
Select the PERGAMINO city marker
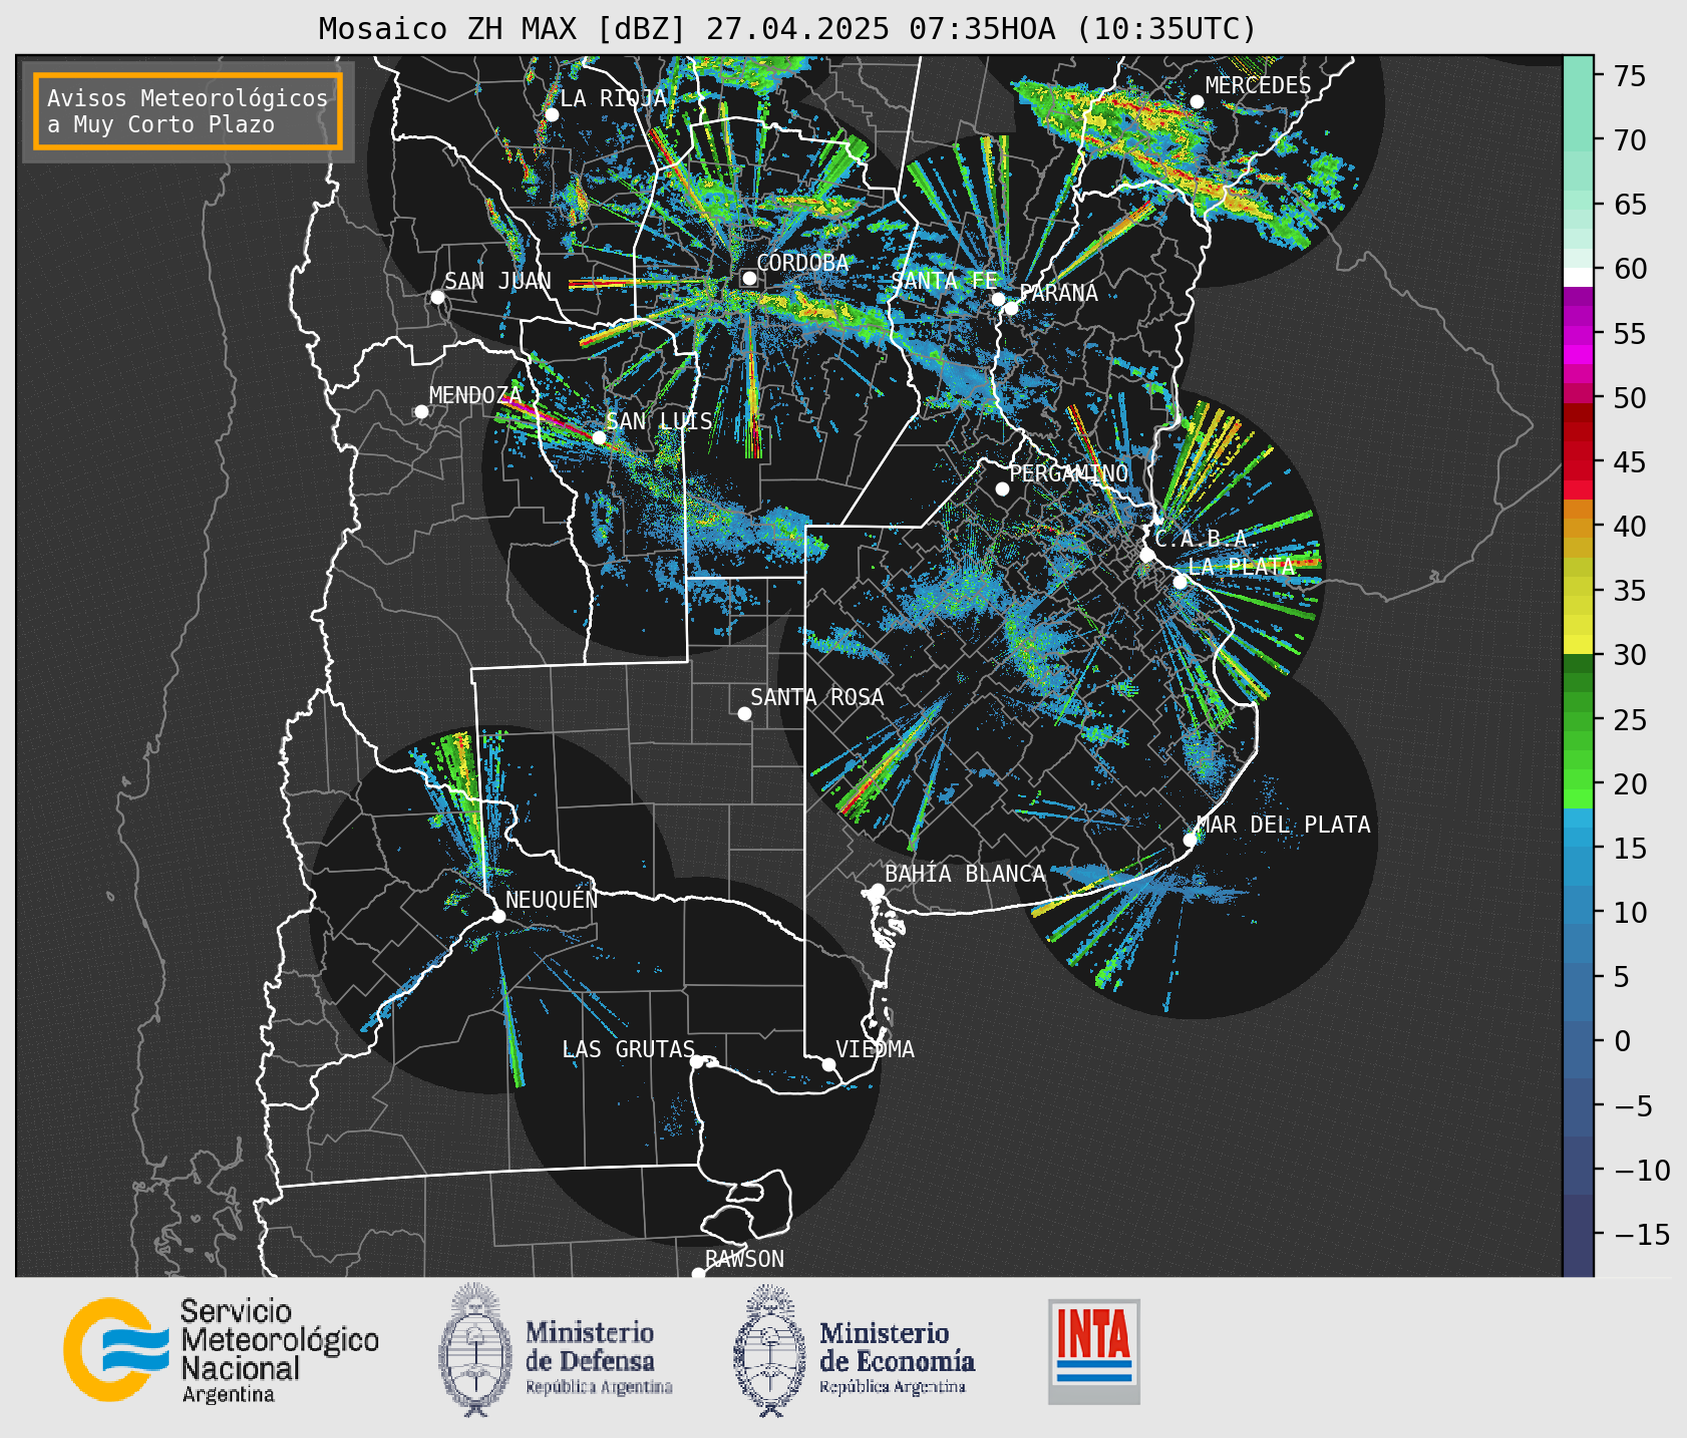(x=1002, y=489)
